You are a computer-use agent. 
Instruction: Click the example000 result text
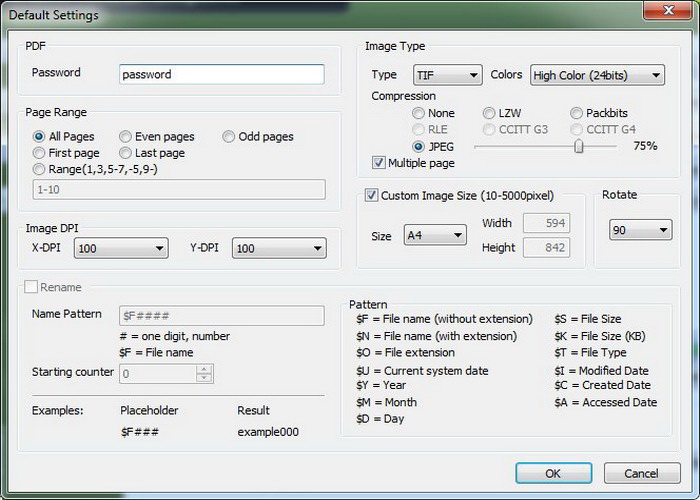268,432
